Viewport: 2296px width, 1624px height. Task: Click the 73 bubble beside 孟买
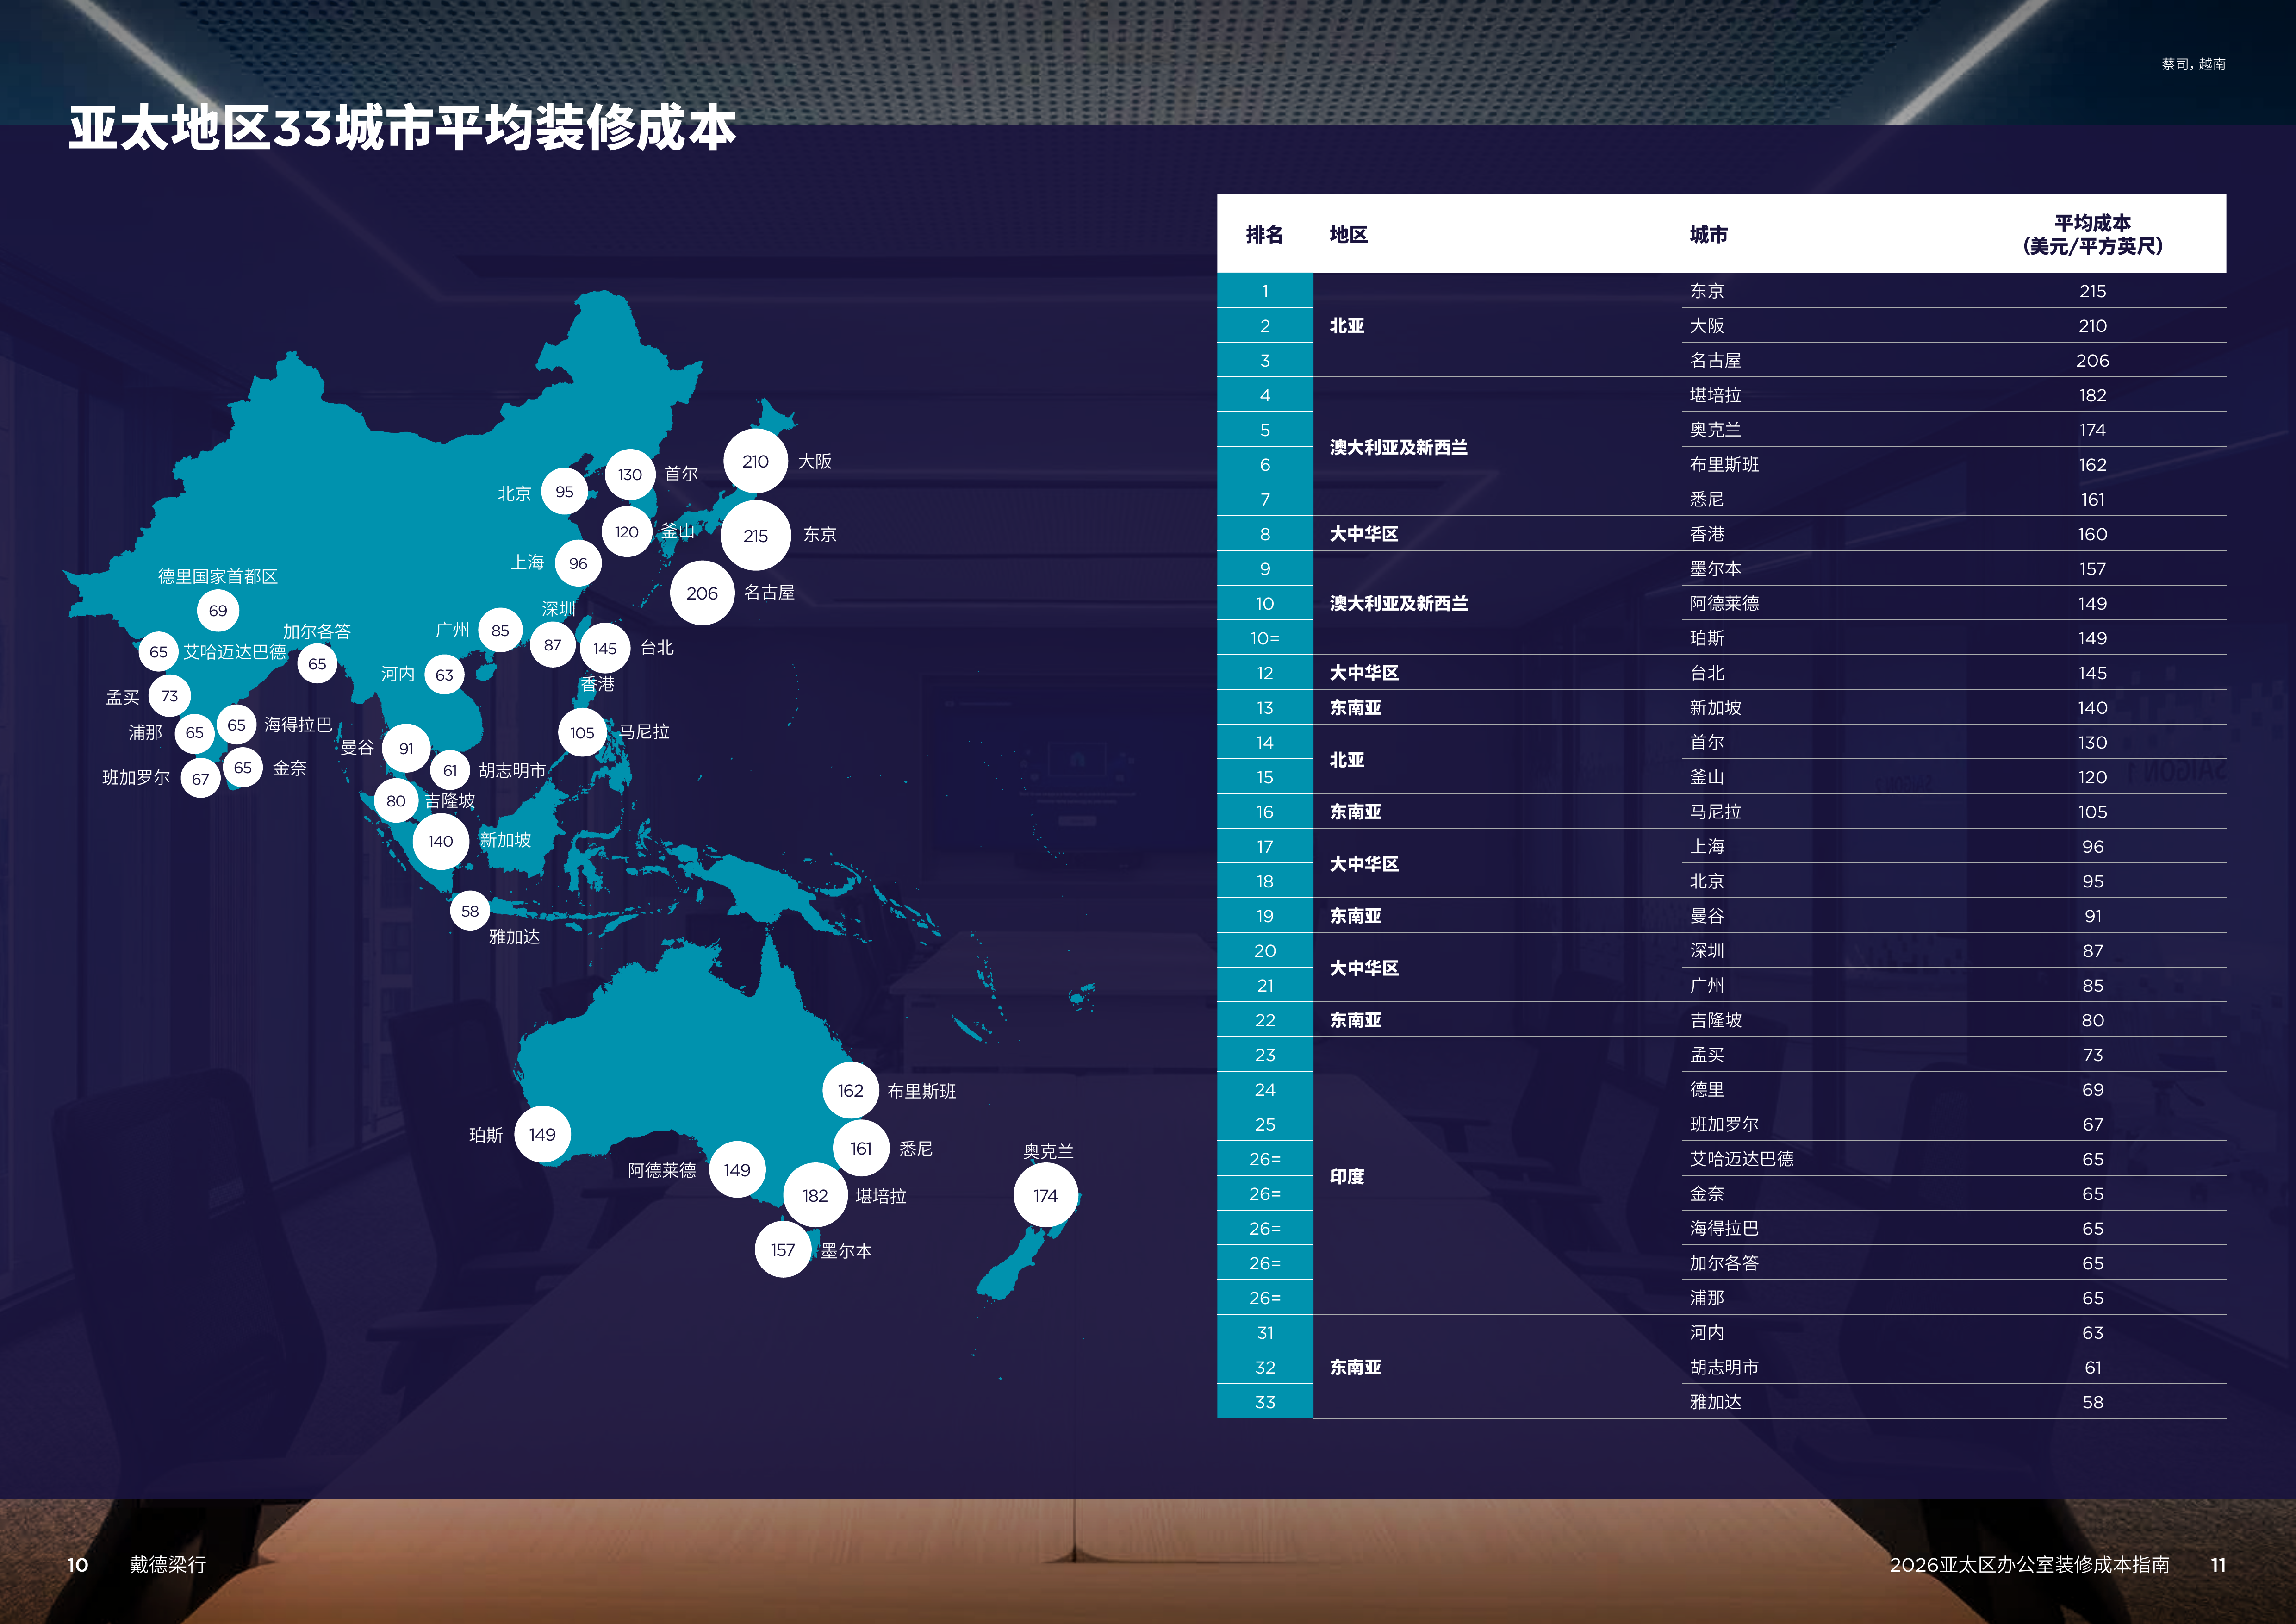pyautogui.click(x=170, y=695)
